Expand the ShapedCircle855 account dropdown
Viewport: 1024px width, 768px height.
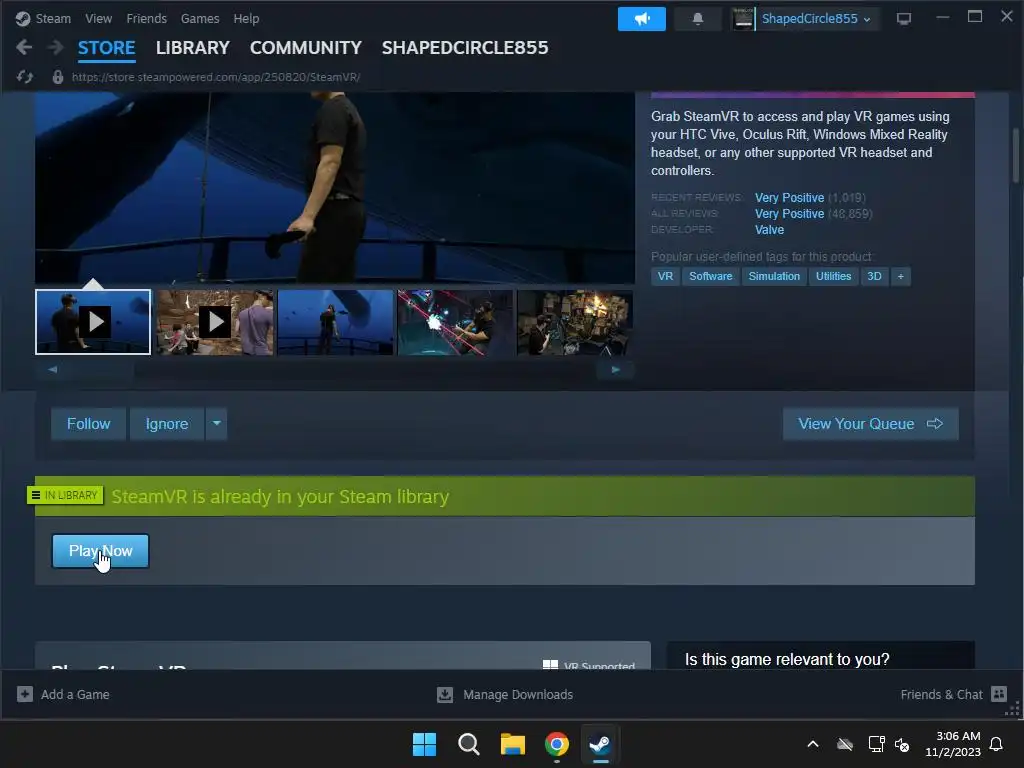click(x=867, y=20)
